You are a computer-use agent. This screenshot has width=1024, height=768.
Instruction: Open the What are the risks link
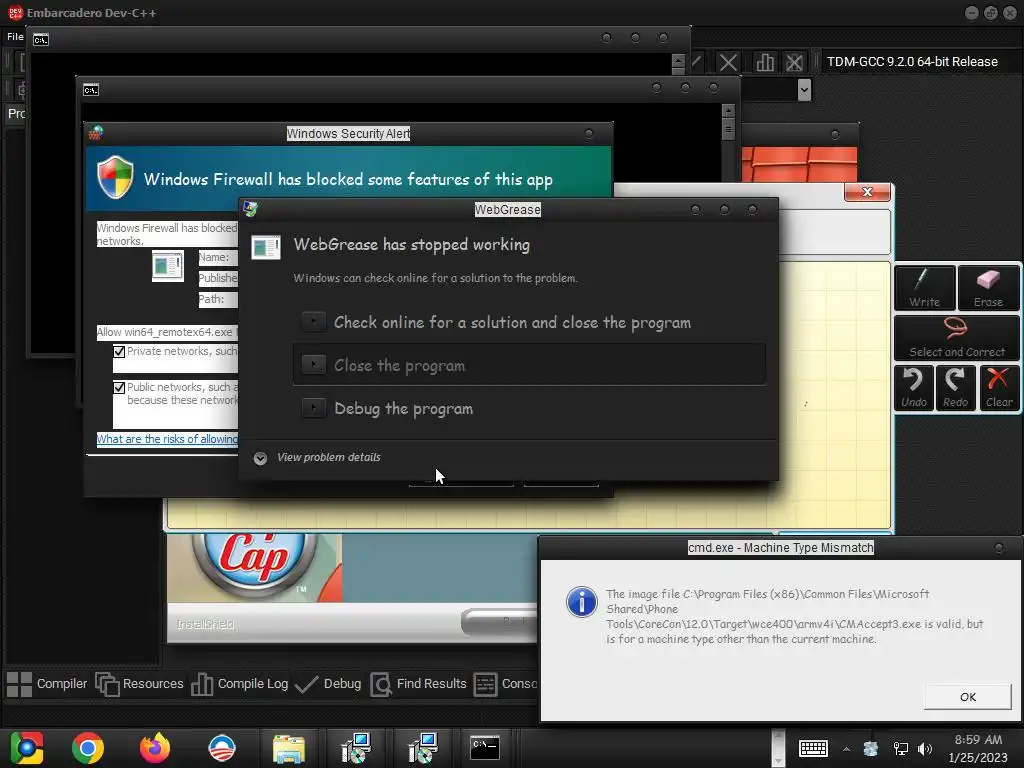tap(167, 439)
